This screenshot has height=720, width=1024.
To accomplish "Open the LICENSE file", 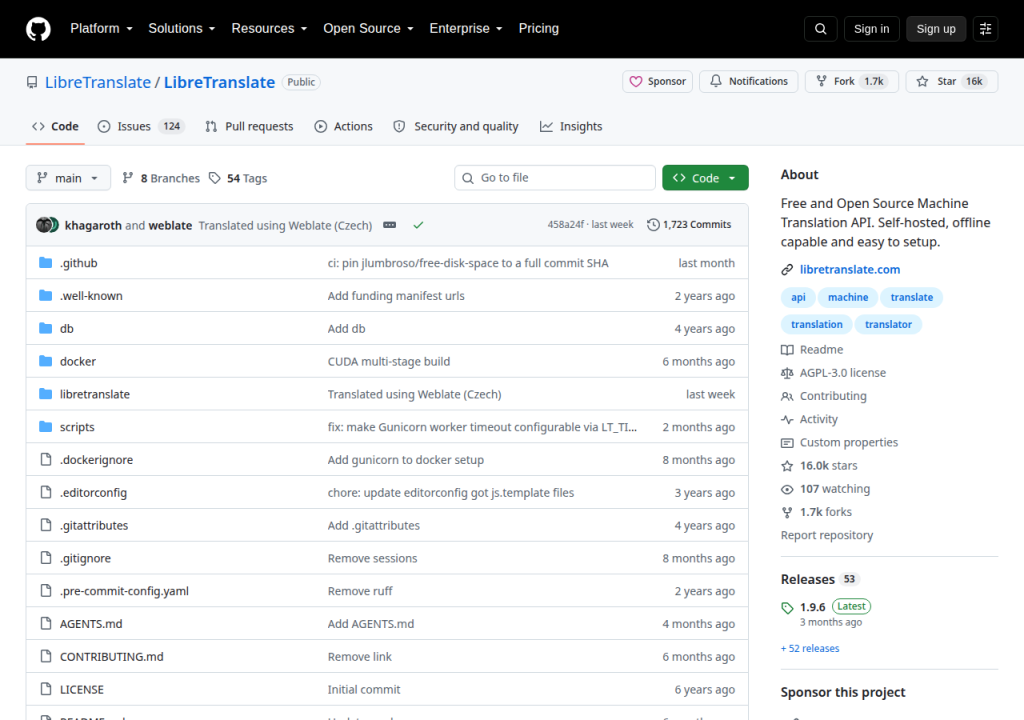I will [x=82, y=689].
